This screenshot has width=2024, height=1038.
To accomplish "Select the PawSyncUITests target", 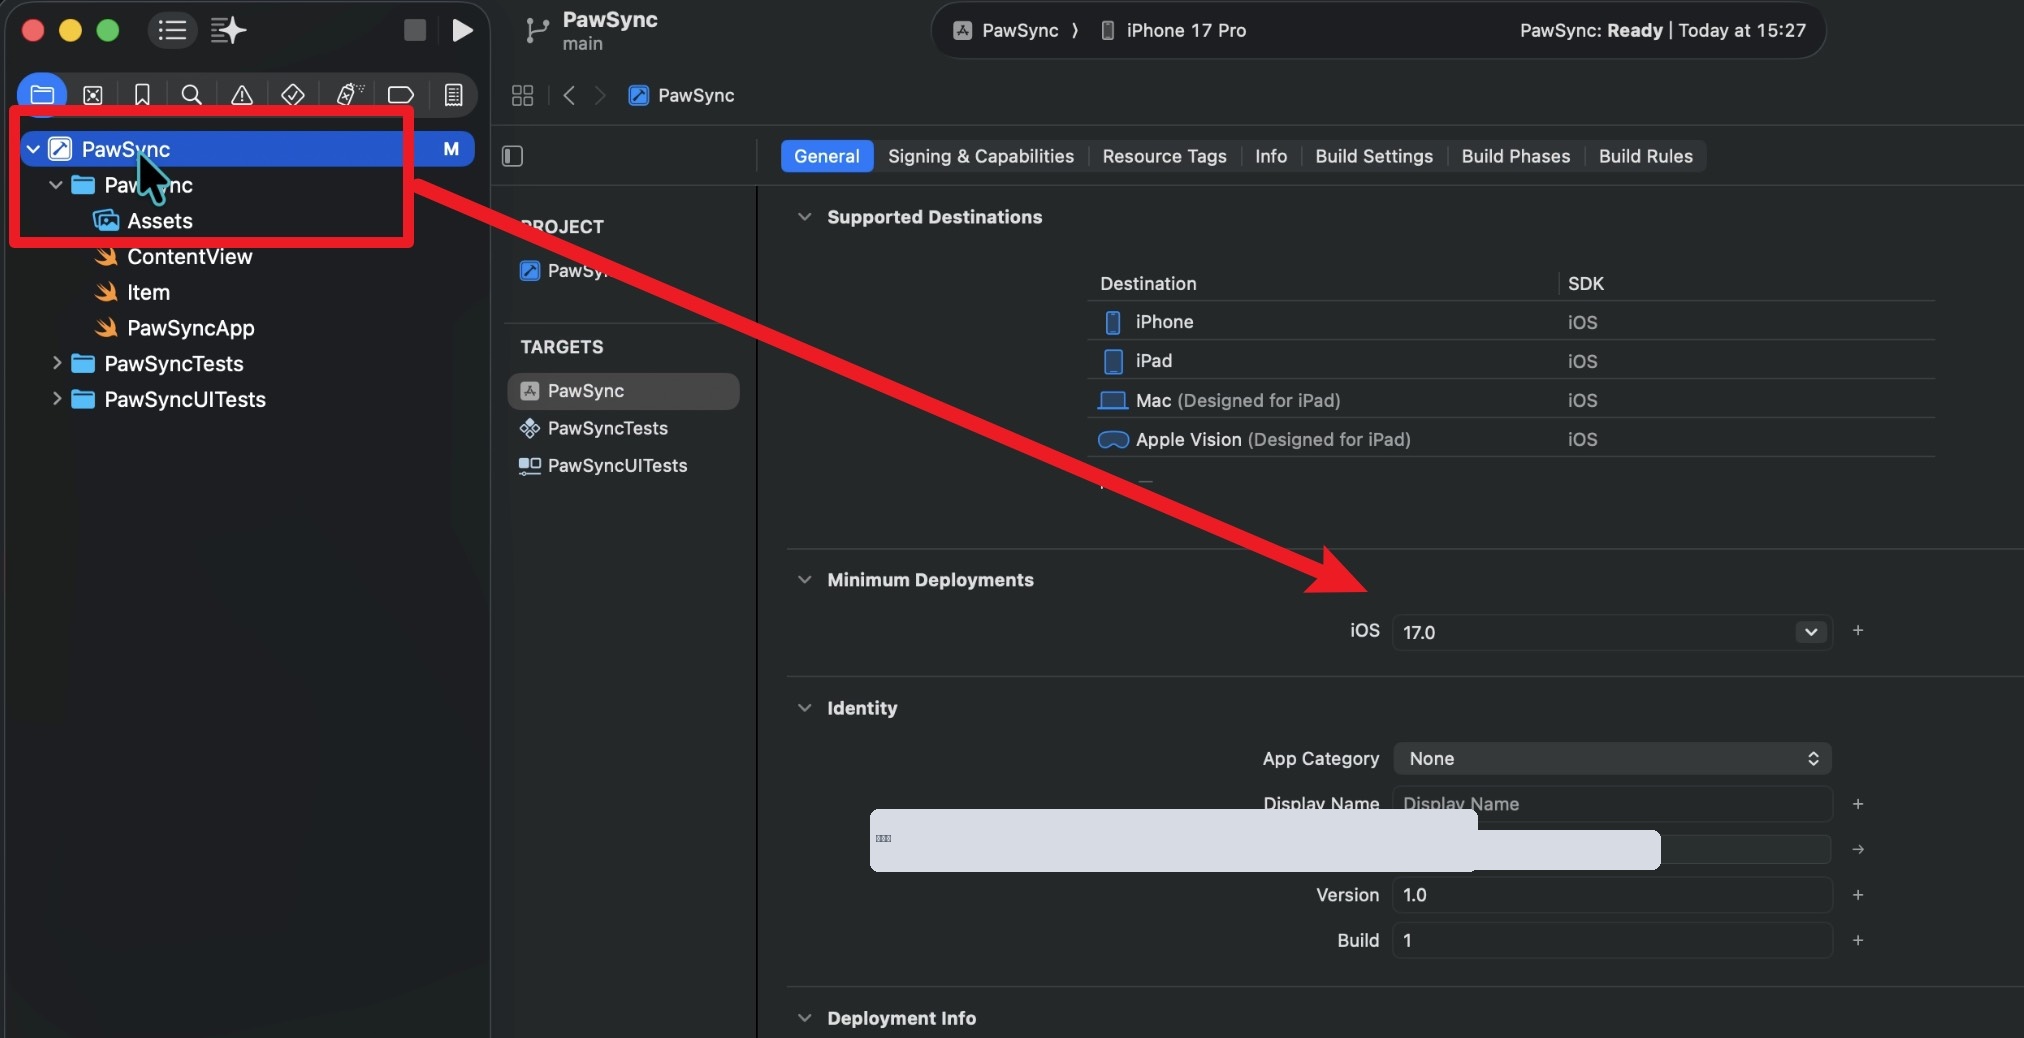I will [617, 466].
